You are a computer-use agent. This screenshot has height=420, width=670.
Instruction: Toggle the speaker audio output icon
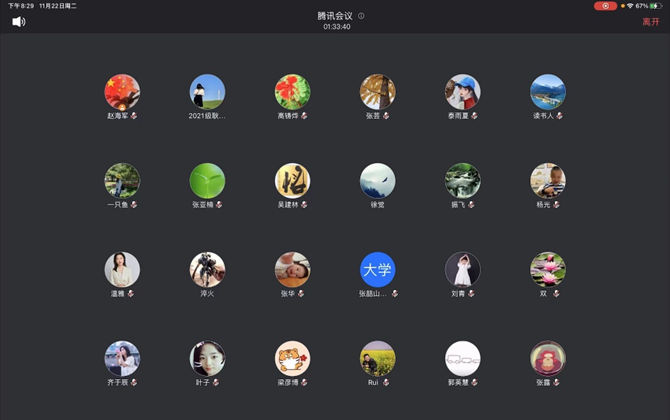tap(19, 21)
